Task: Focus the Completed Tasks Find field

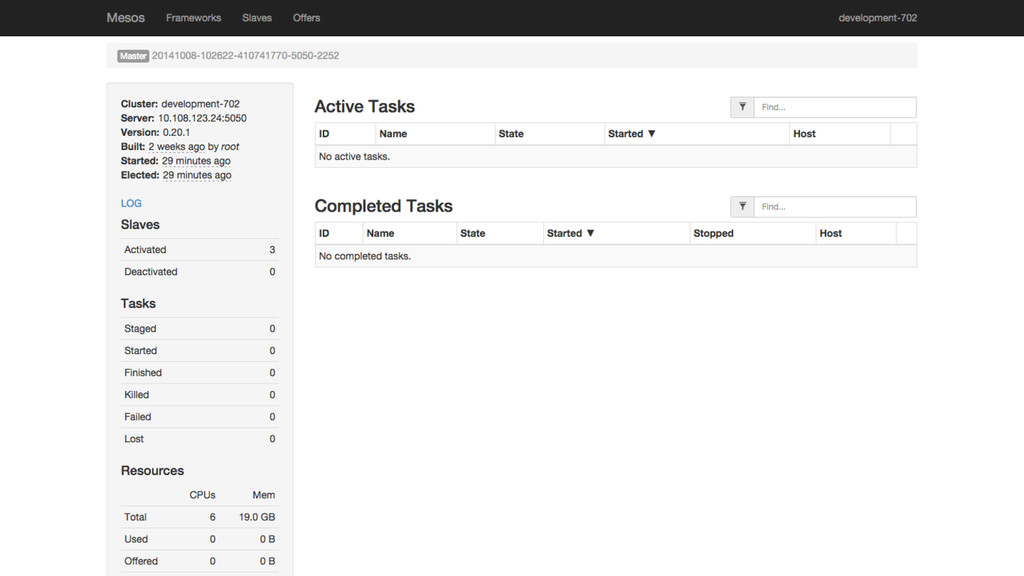Action: 835,207
